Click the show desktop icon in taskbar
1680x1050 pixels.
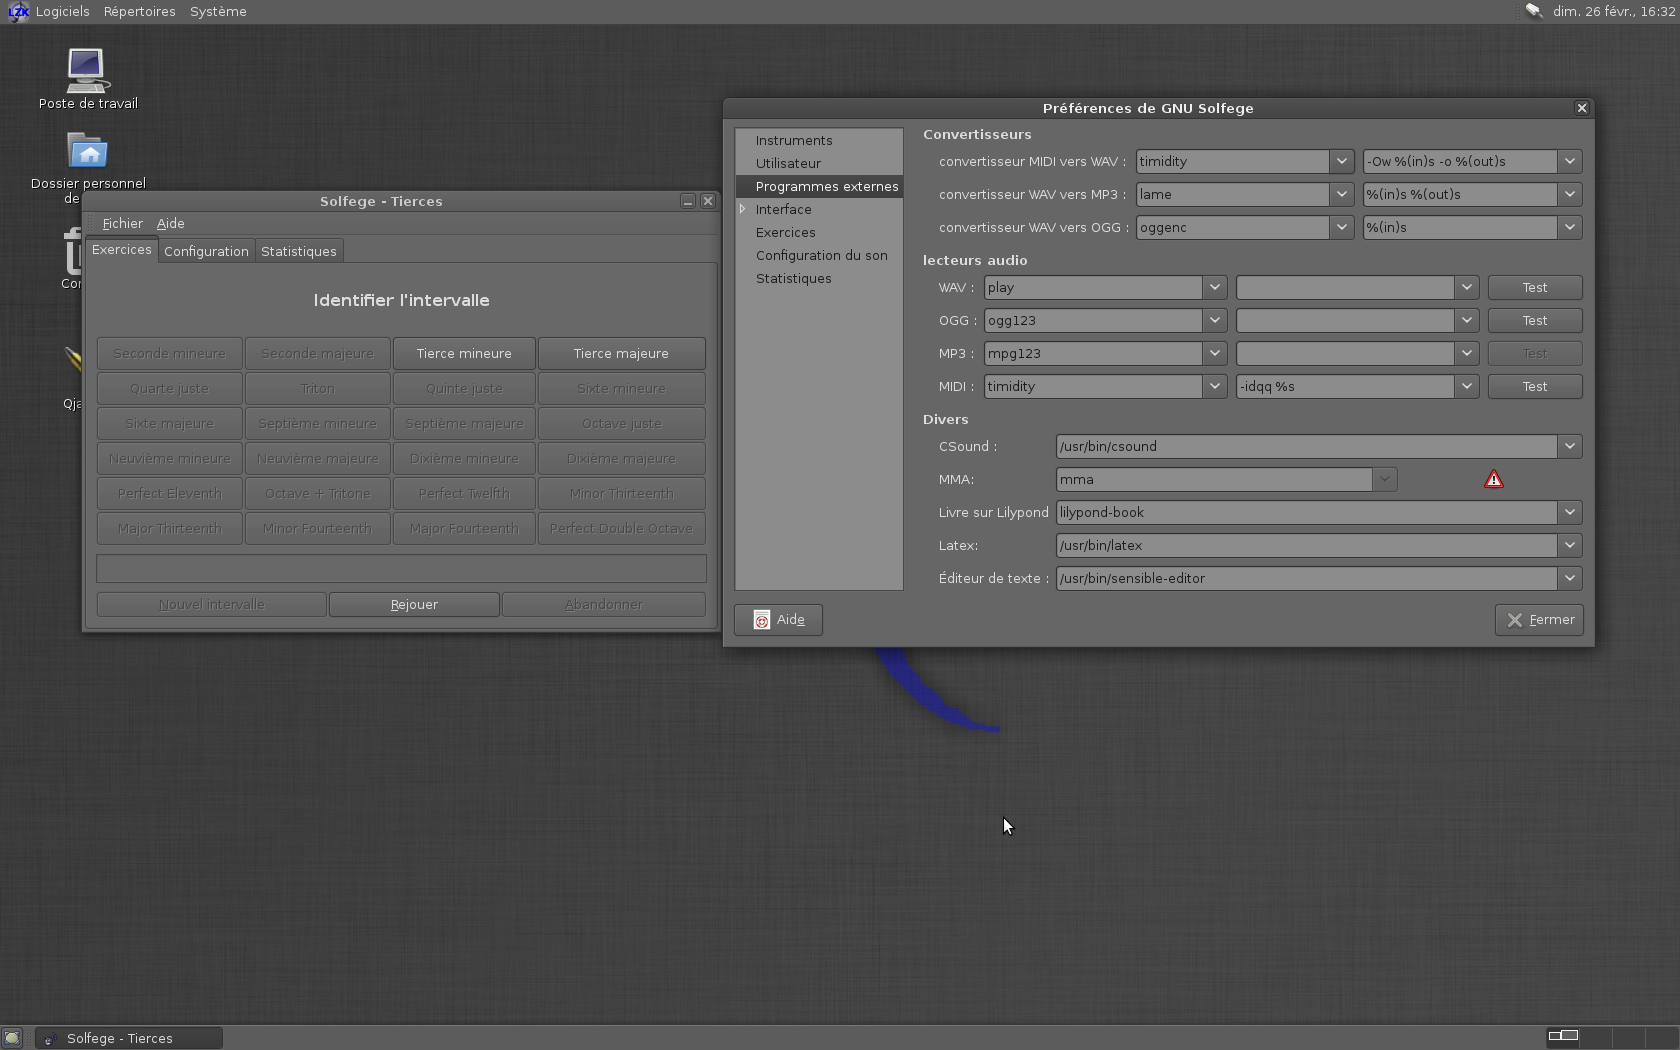[11, 1038]
